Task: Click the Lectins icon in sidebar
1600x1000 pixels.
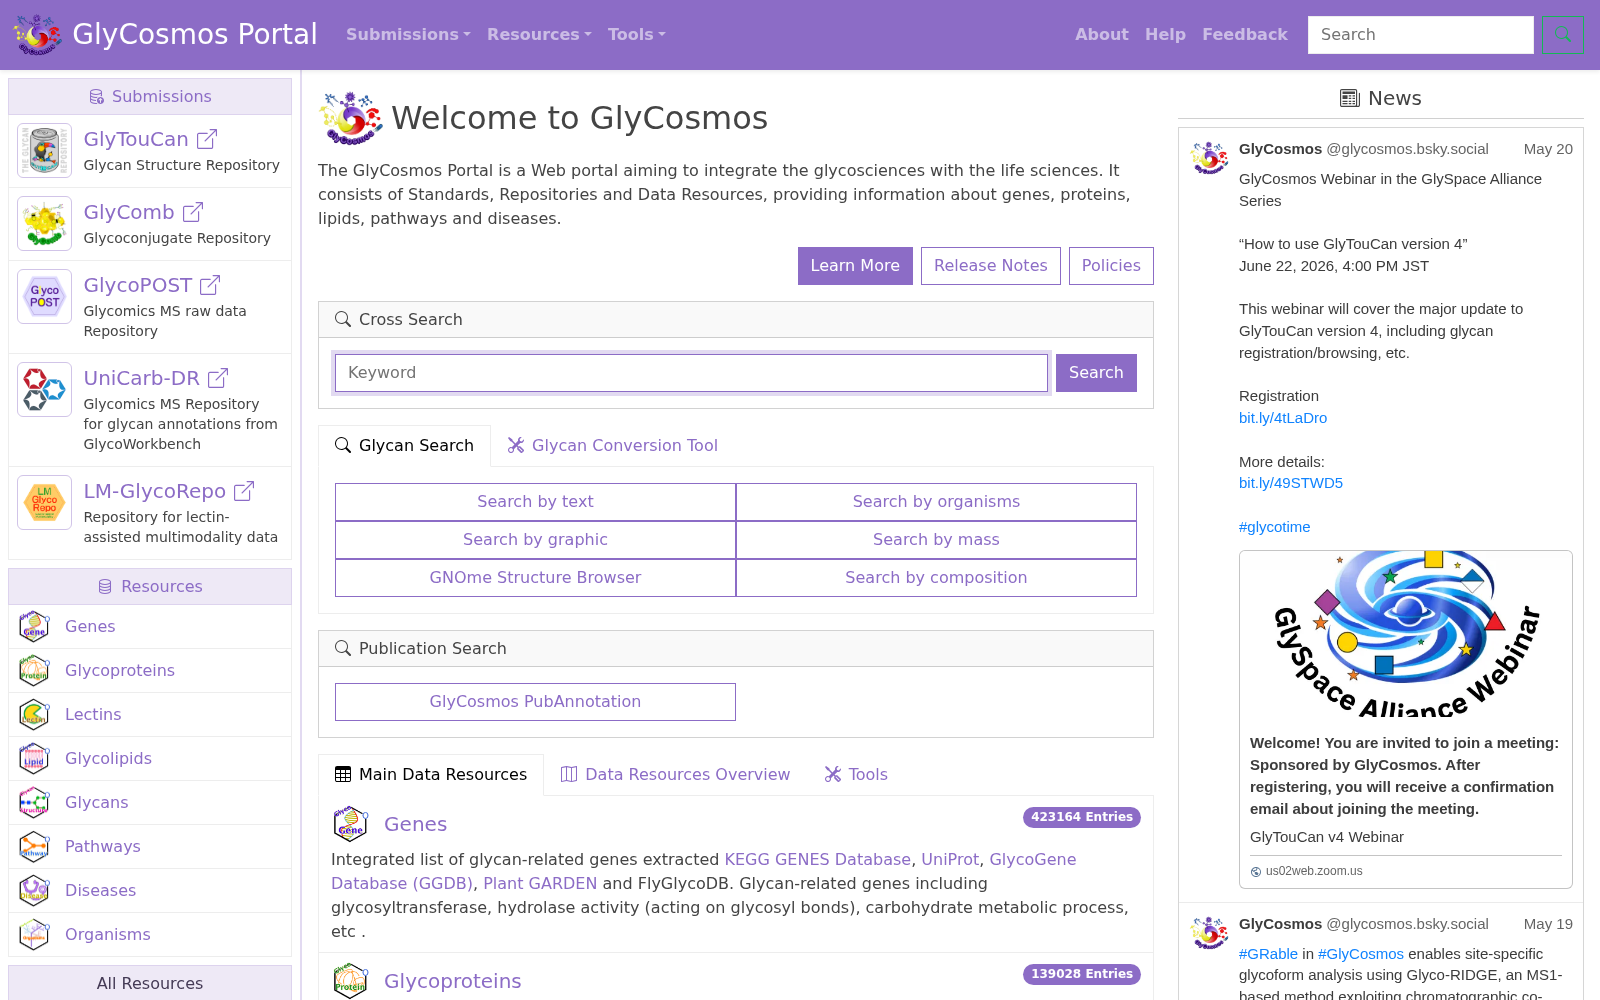Action: 34,714
